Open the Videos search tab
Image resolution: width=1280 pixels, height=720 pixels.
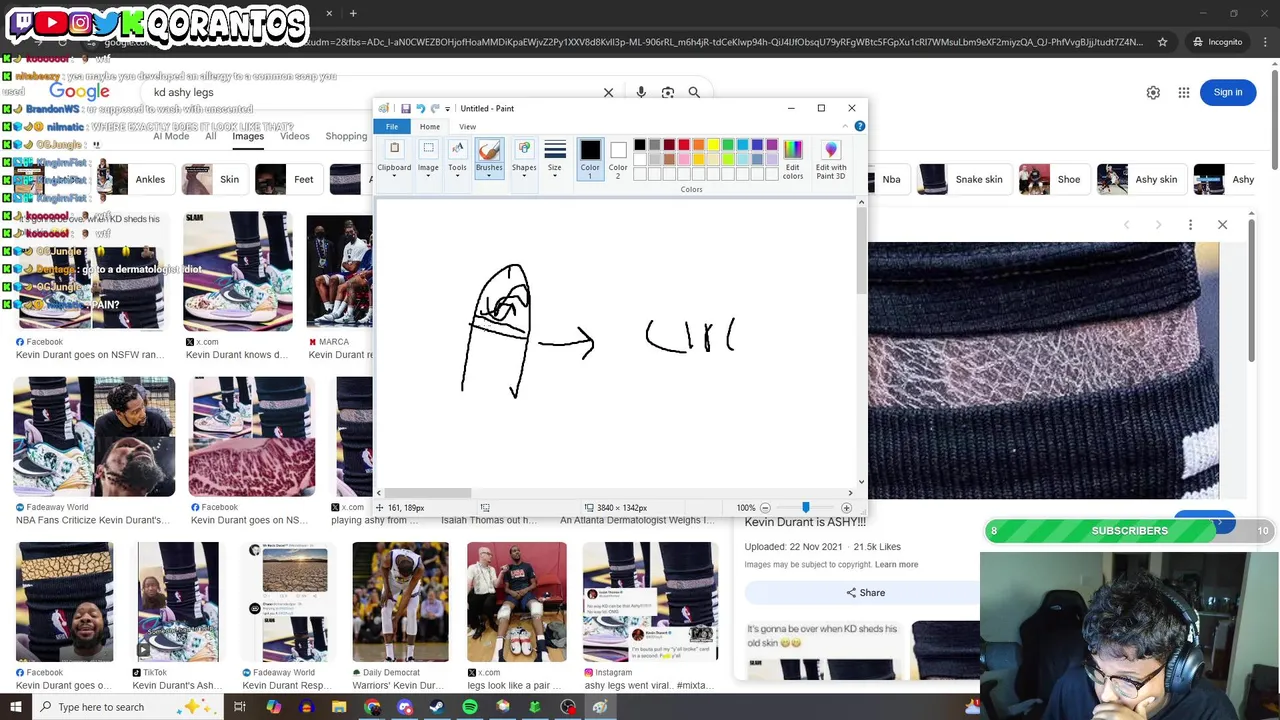click(x=295, y=136)
